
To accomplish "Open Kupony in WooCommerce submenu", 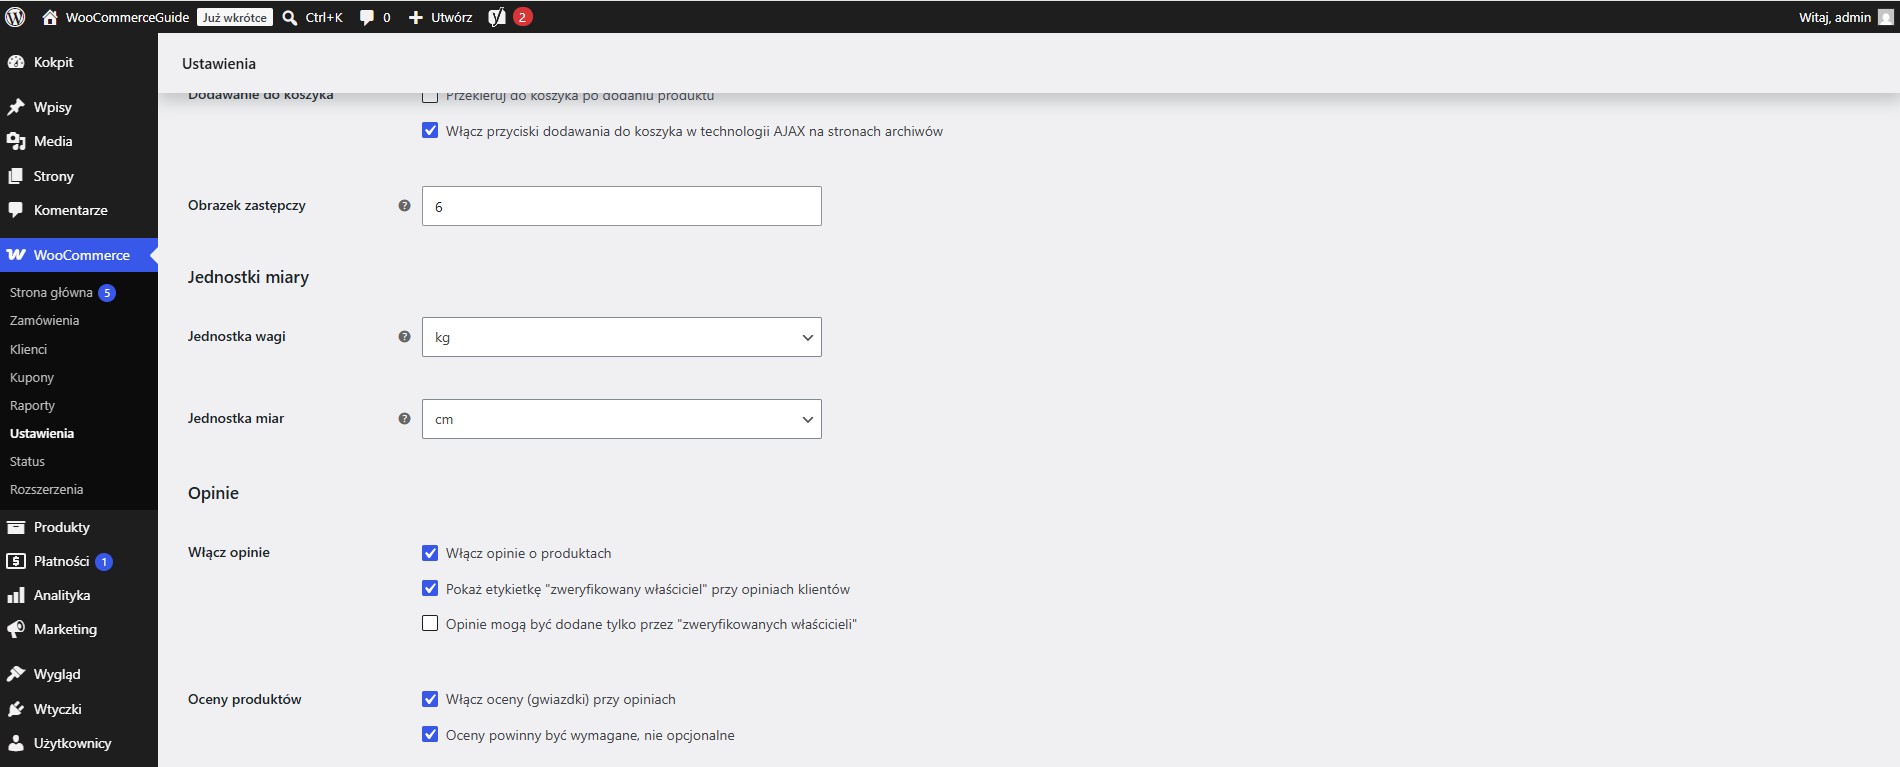I will (32, 377).
